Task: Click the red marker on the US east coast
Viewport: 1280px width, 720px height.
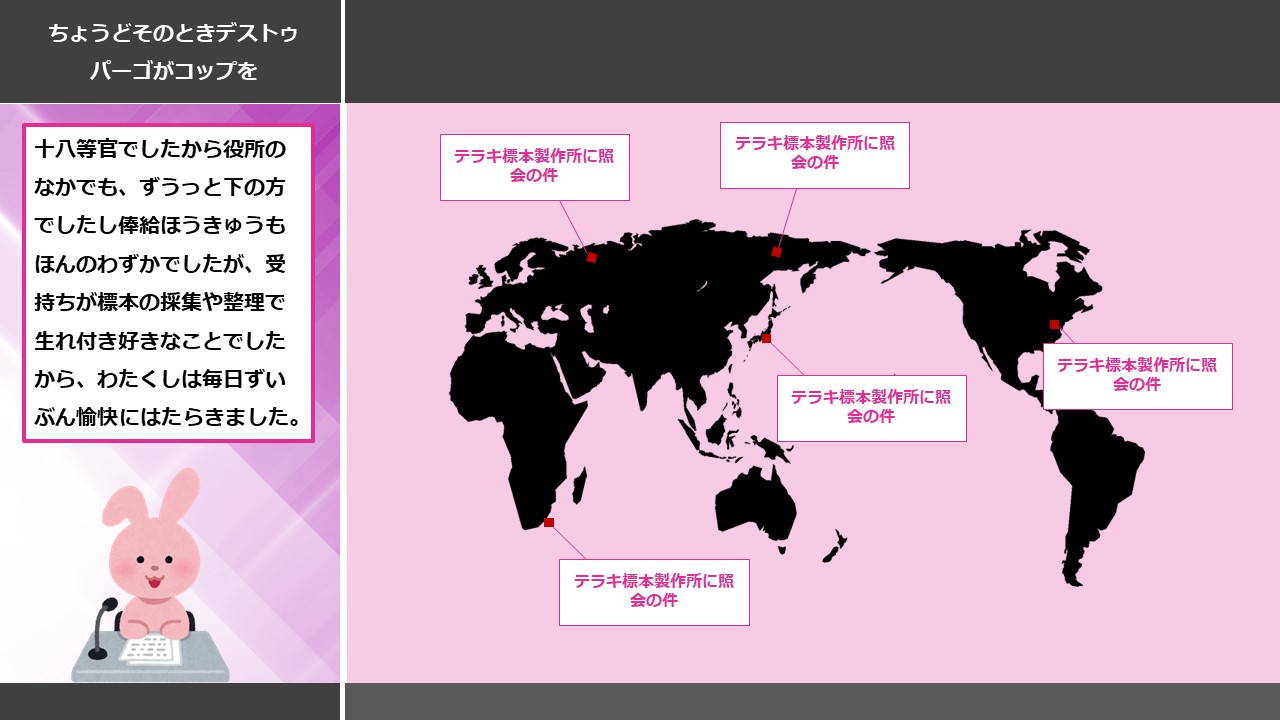Action: [1054, 324]
